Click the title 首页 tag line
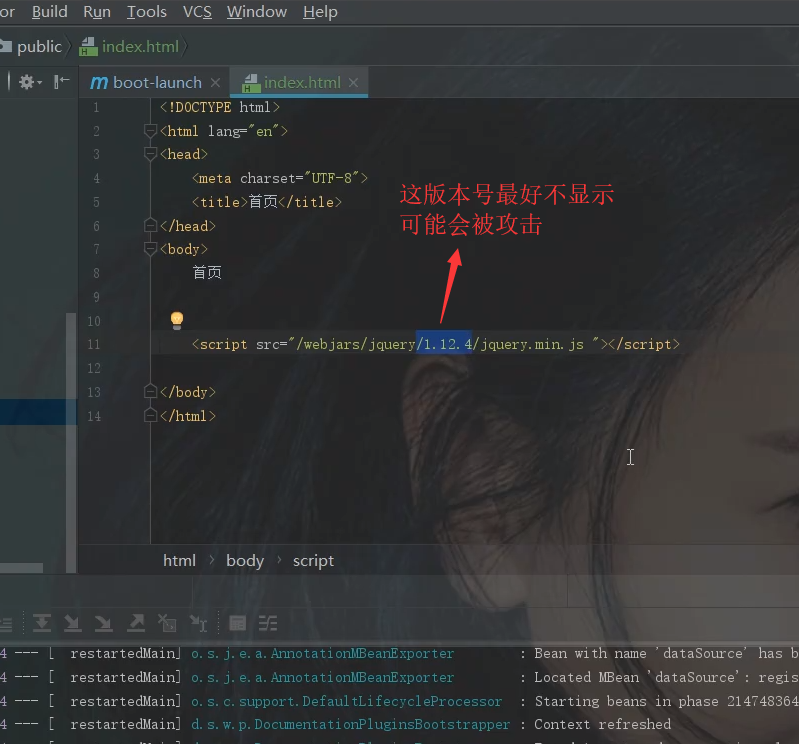Image resolution: width=799 pixels, height=744 pixels. (x=267, y=202)
